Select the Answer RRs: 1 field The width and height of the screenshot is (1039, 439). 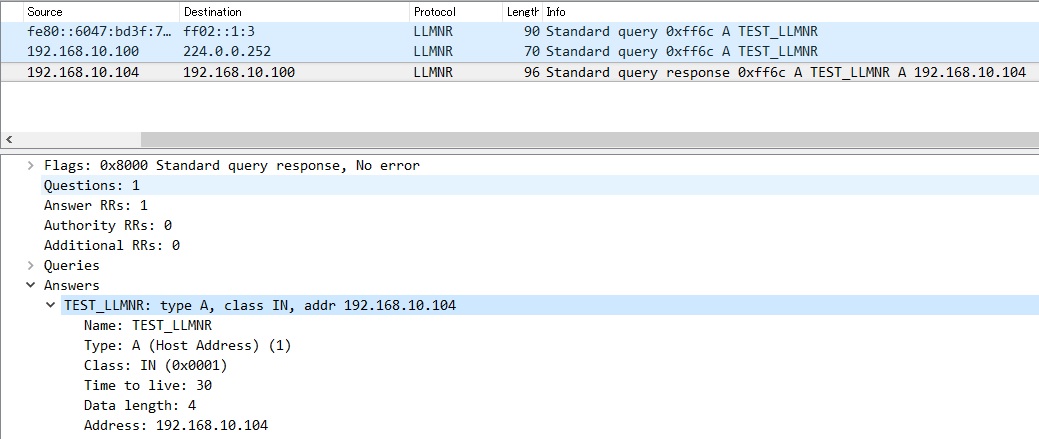click(95, 205)
